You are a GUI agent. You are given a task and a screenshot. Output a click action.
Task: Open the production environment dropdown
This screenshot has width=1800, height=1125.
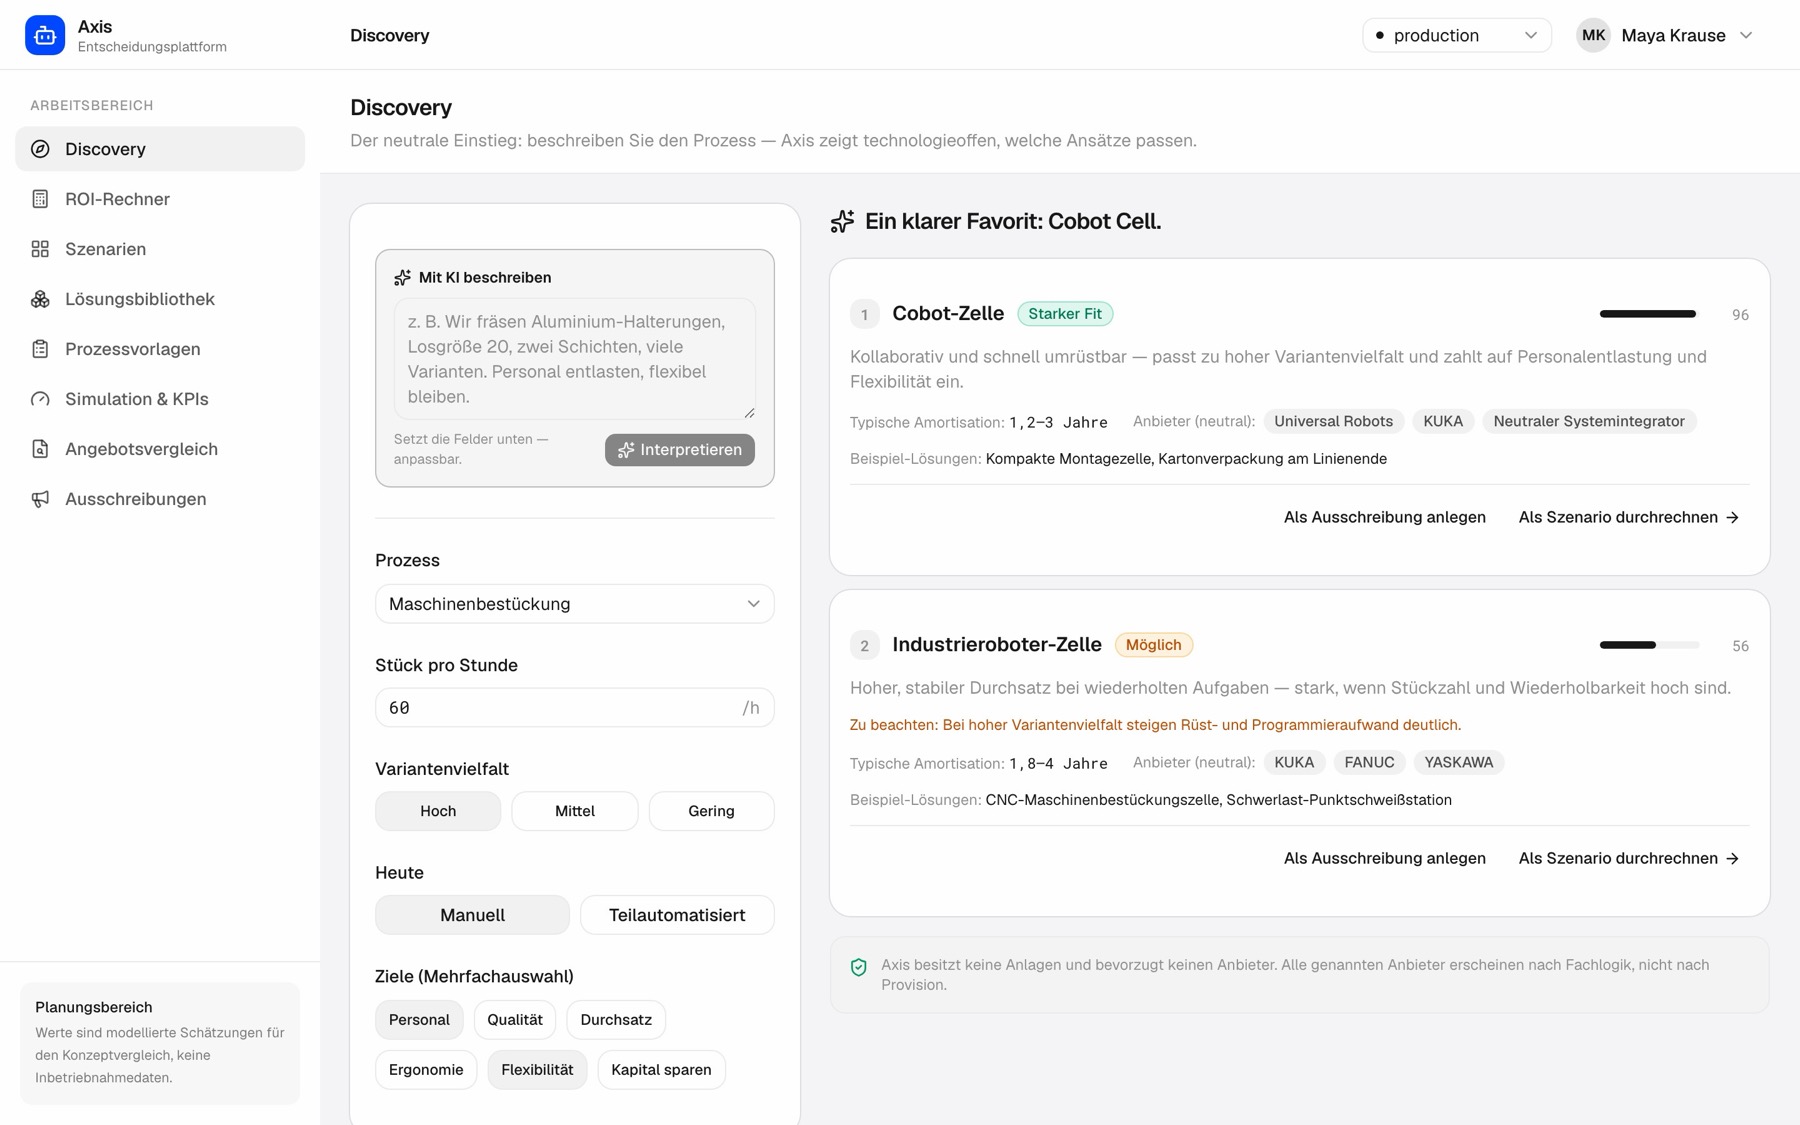tap(1456, 35)
